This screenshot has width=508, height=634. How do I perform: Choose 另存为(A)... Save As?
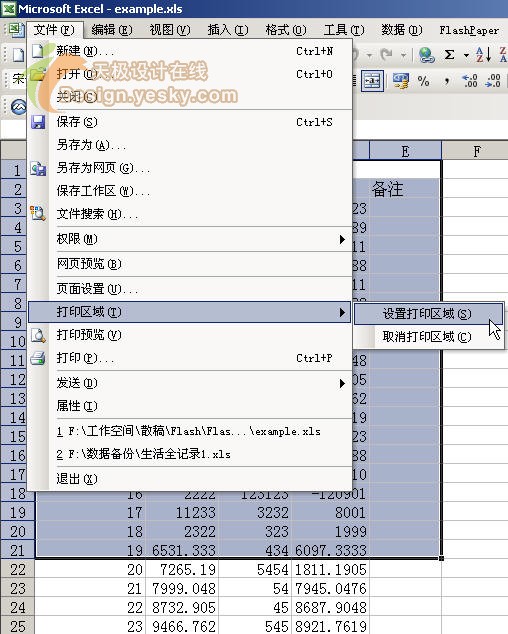(x=190, y=145)
